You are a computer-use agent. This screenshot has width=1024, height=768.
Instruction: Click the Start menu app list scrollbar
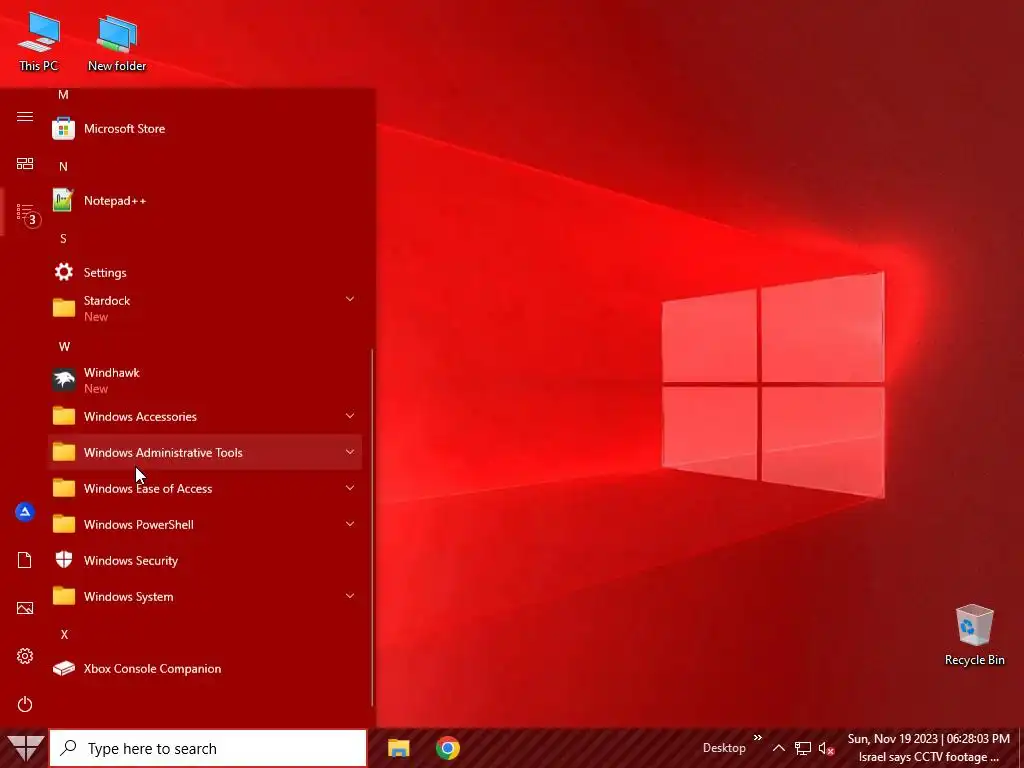click(x=372, y=526)
